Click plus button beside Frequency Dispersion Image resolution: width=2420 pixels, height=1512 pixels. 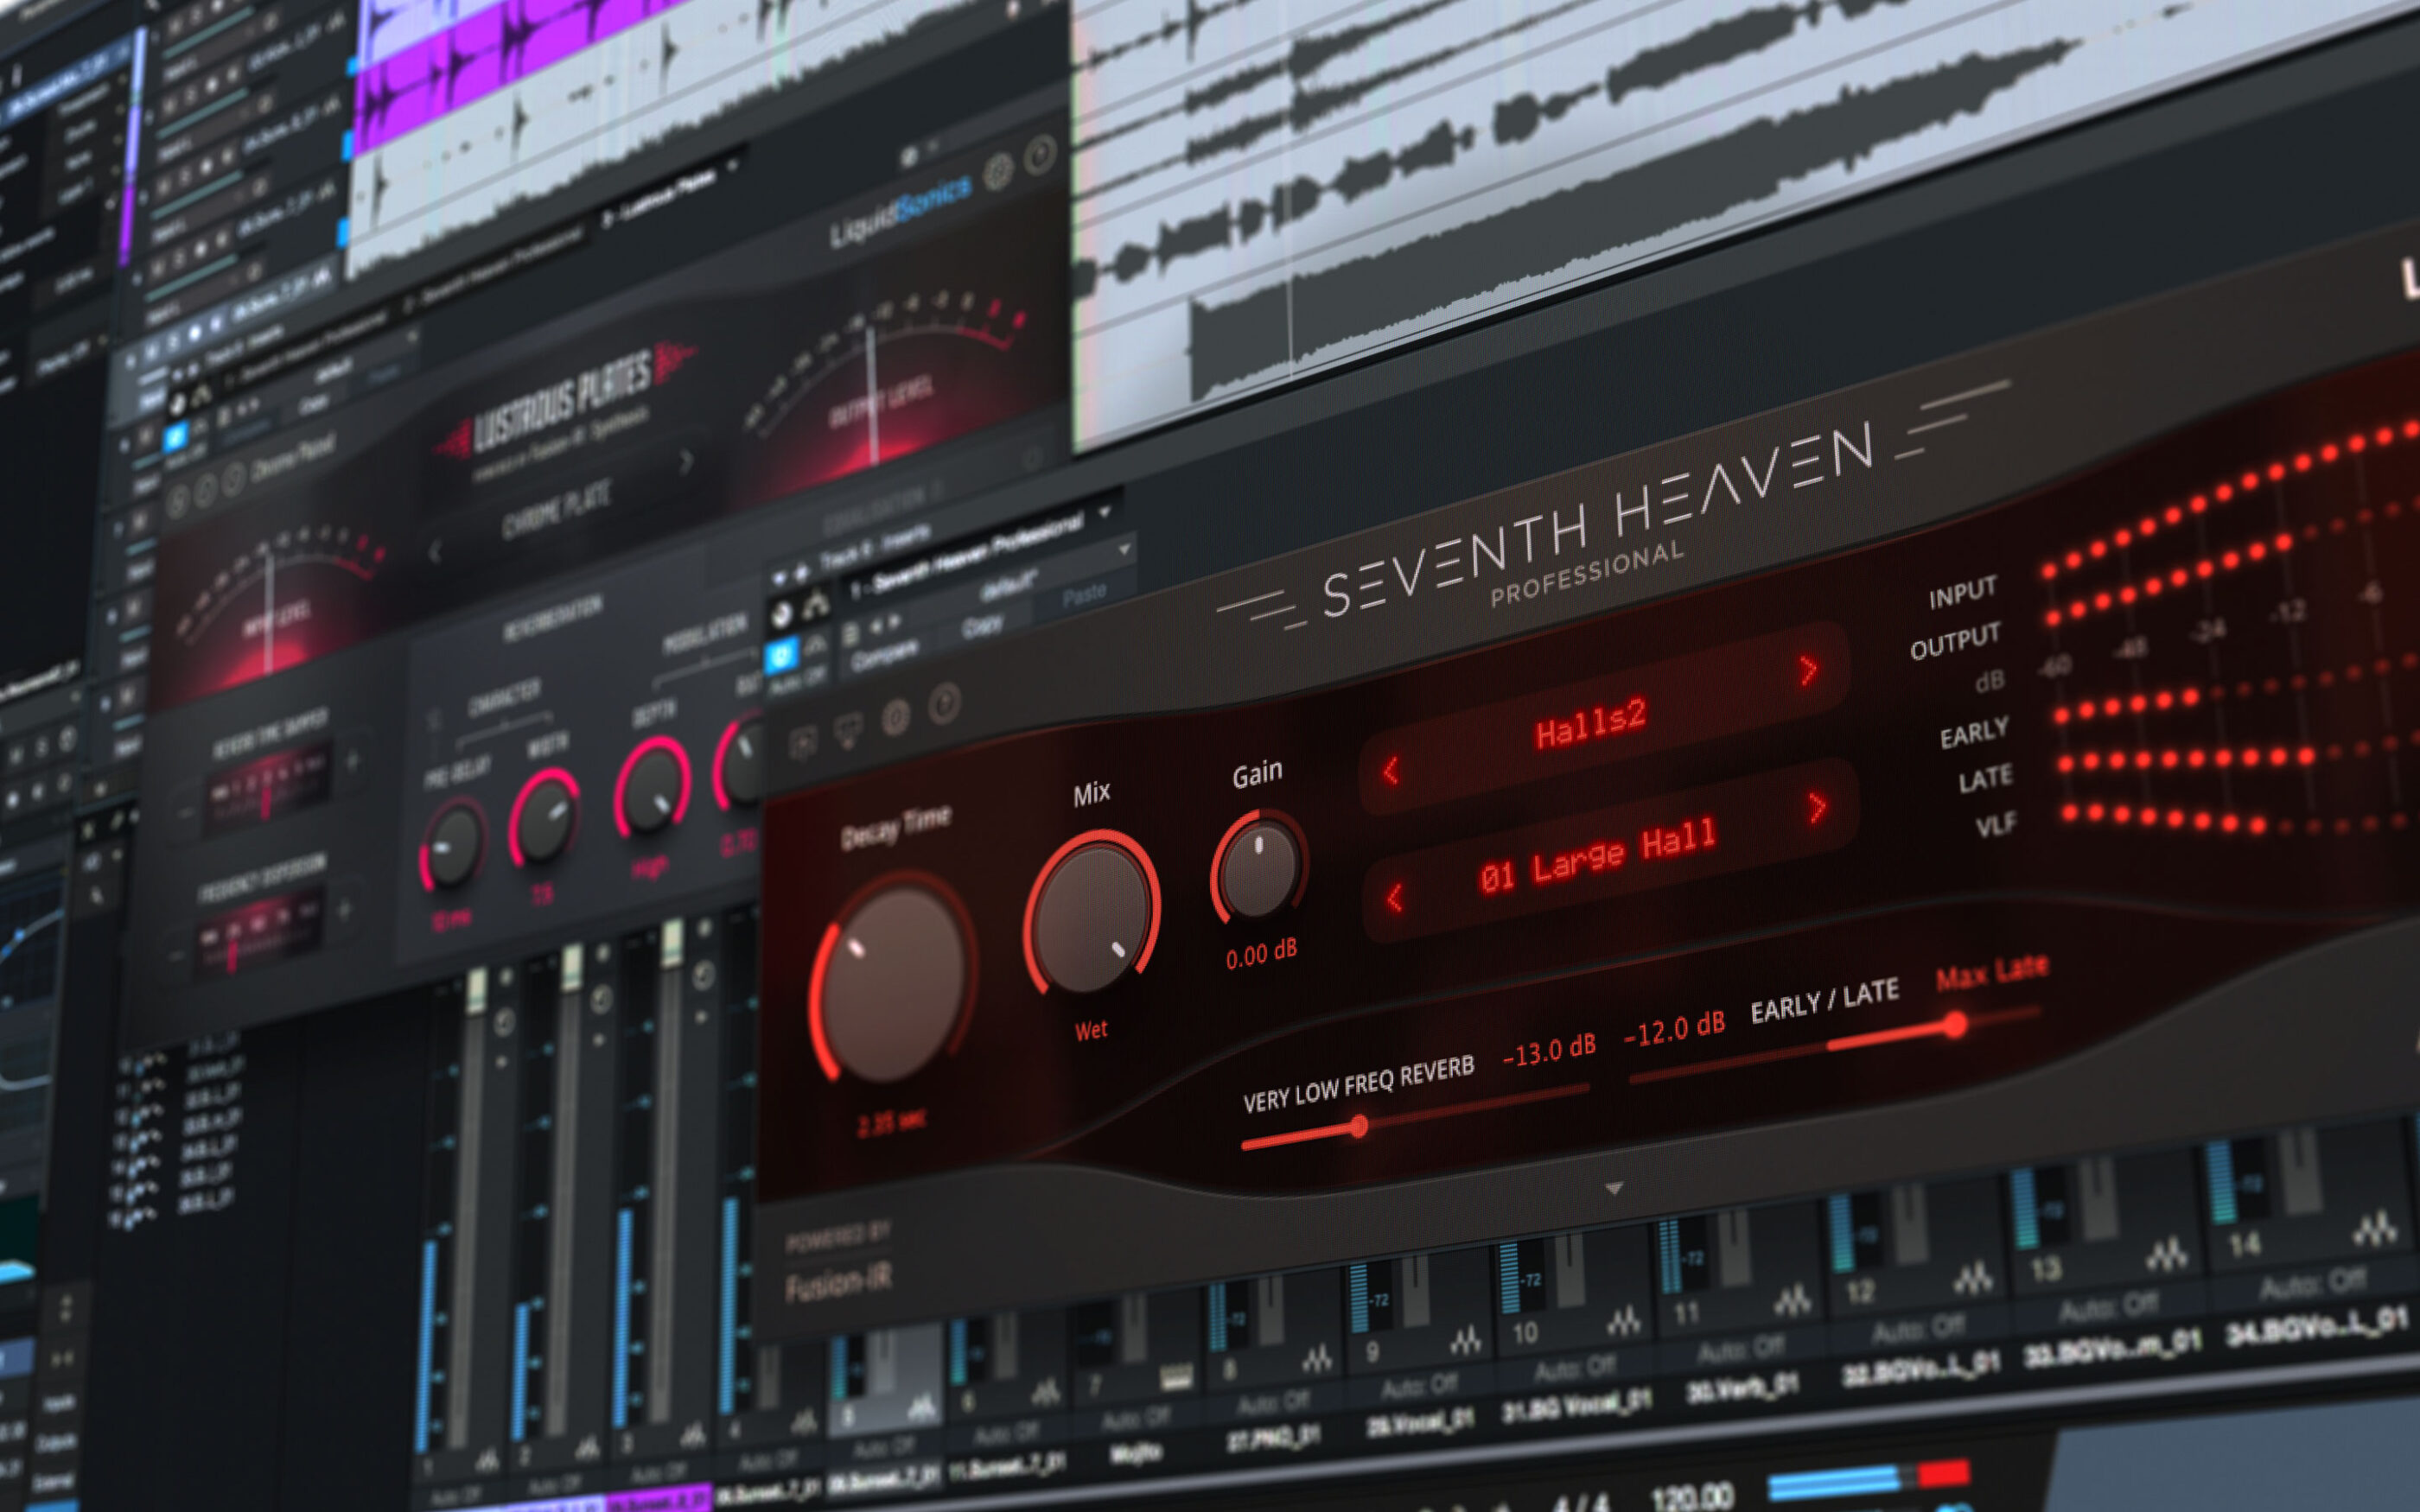pos(344,910)
